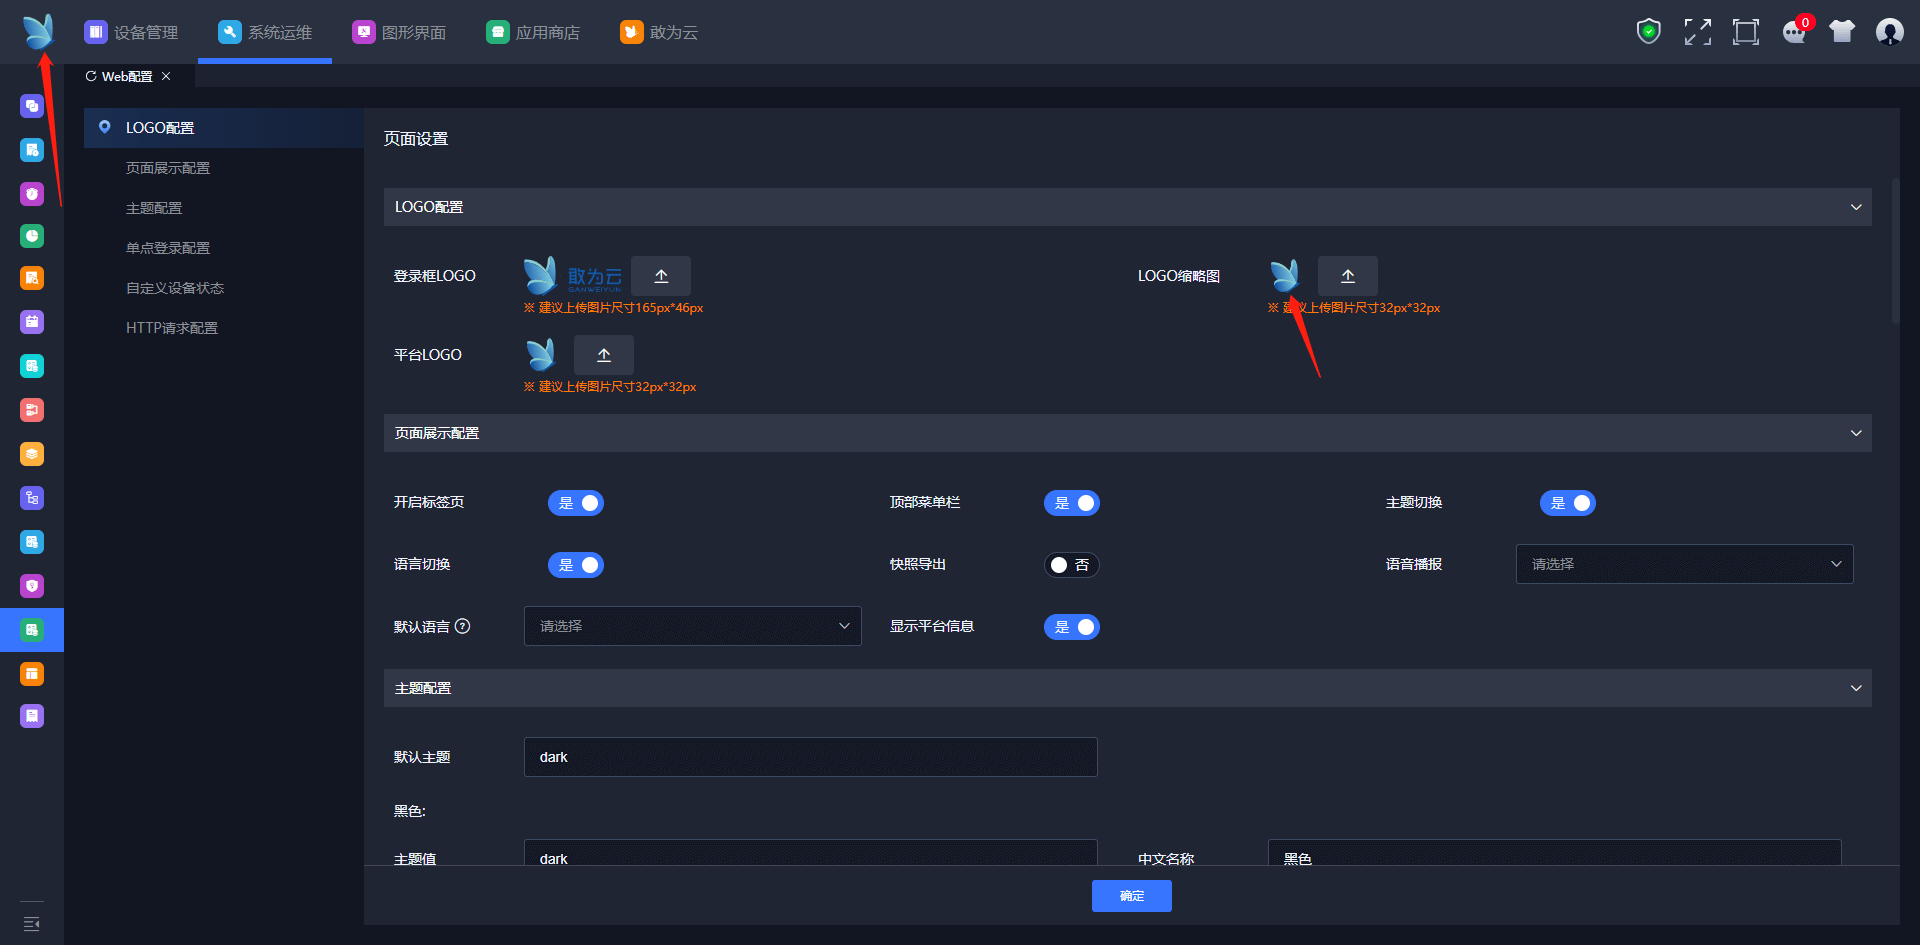Turn off the 主题切换 switch
The height and width of the screenshot is (945, 1920).
pos(1567,503)
